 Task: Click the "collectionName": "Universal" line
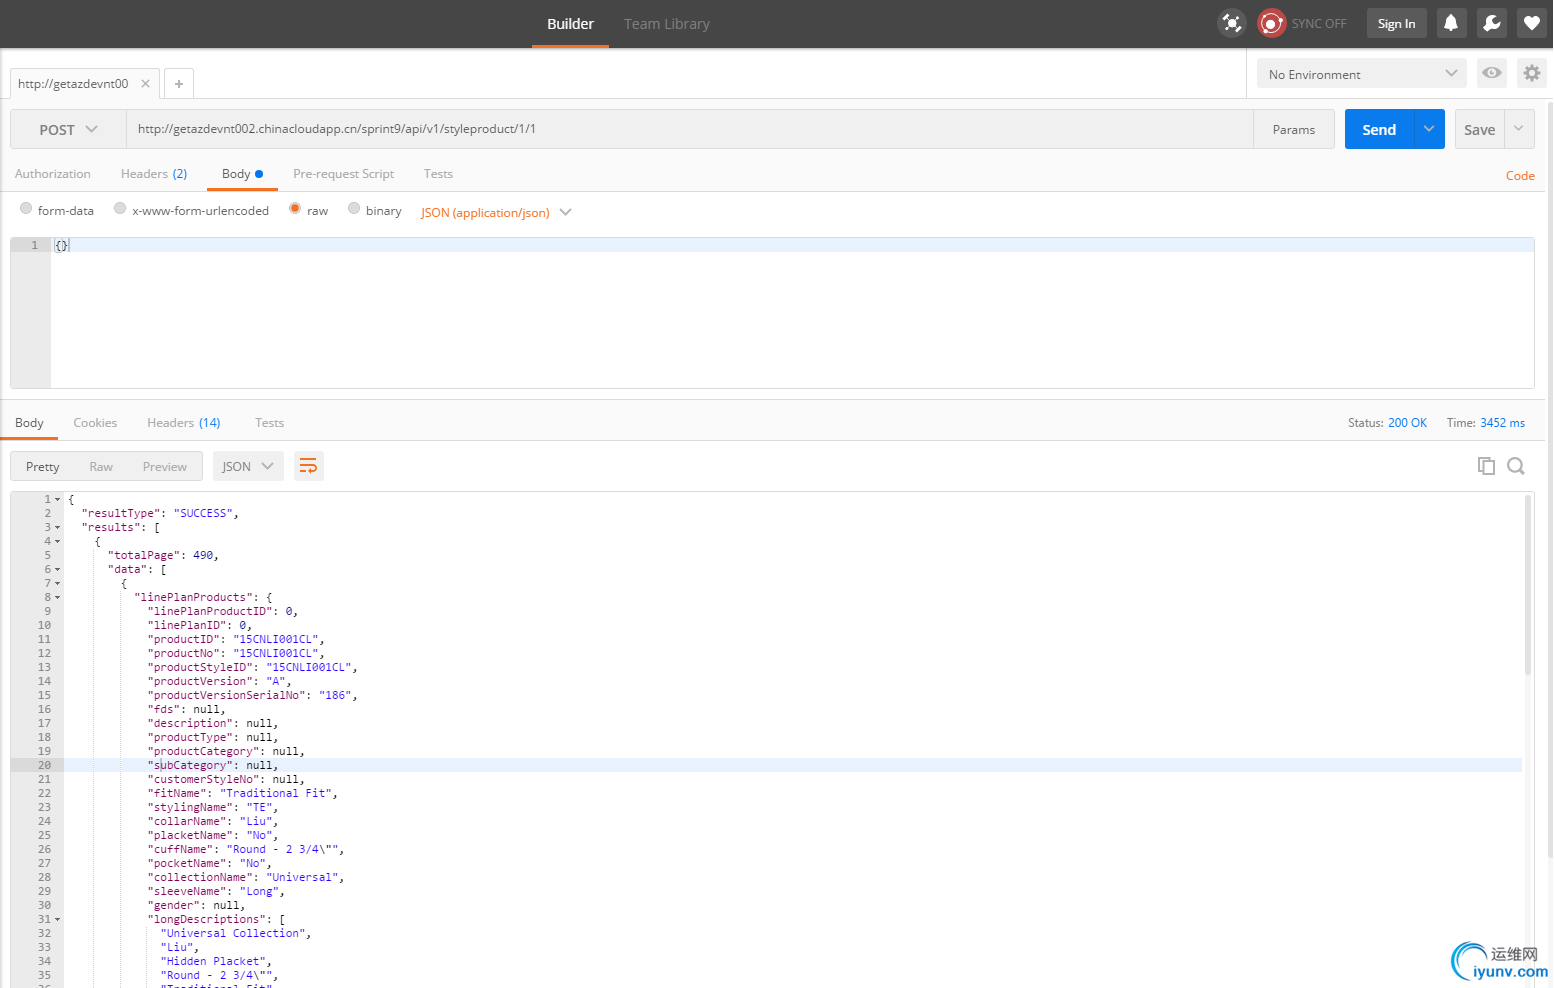coord(245,877)
